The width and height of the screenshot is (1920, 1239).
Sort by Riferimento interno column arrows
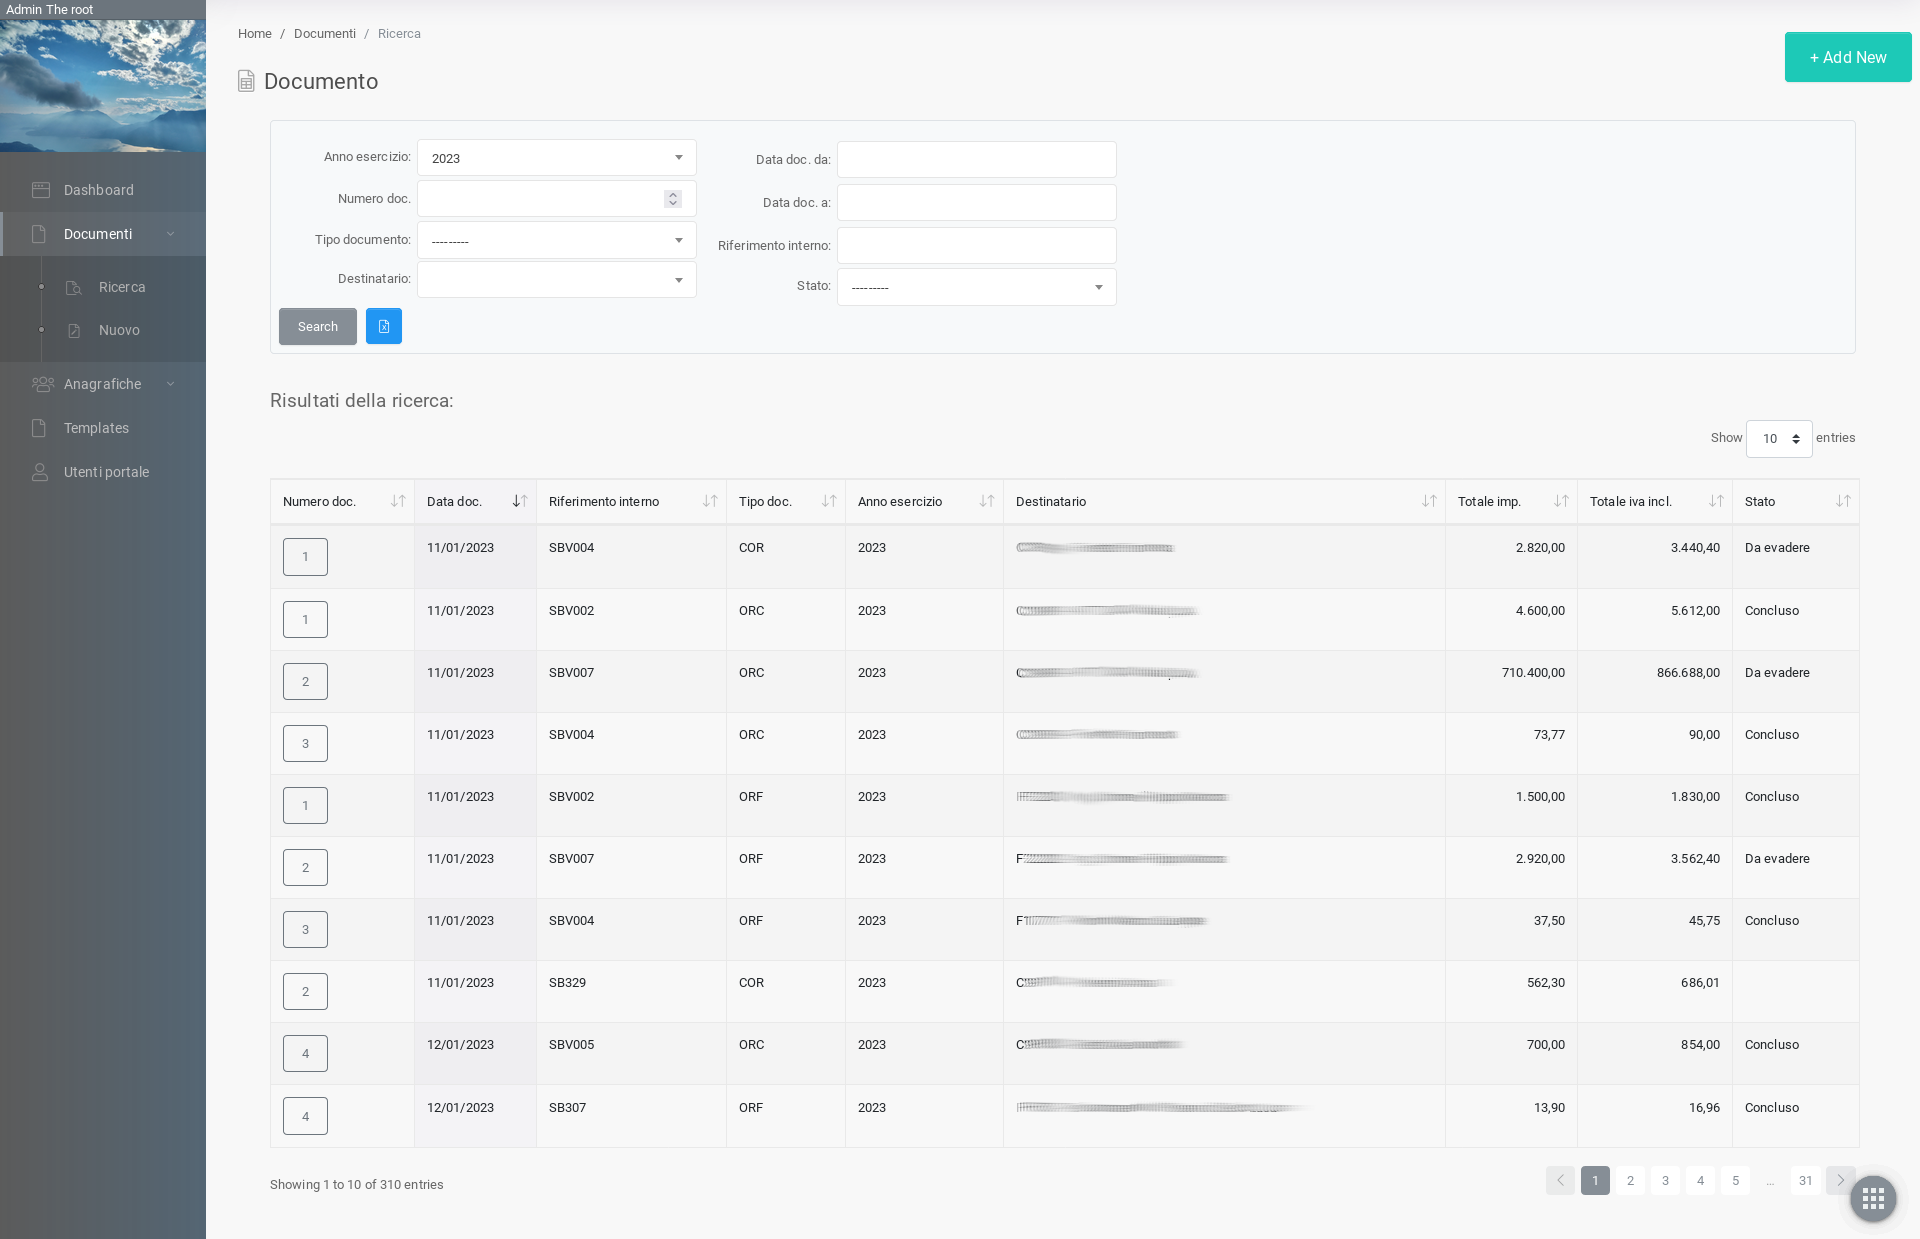click(710, 501)
